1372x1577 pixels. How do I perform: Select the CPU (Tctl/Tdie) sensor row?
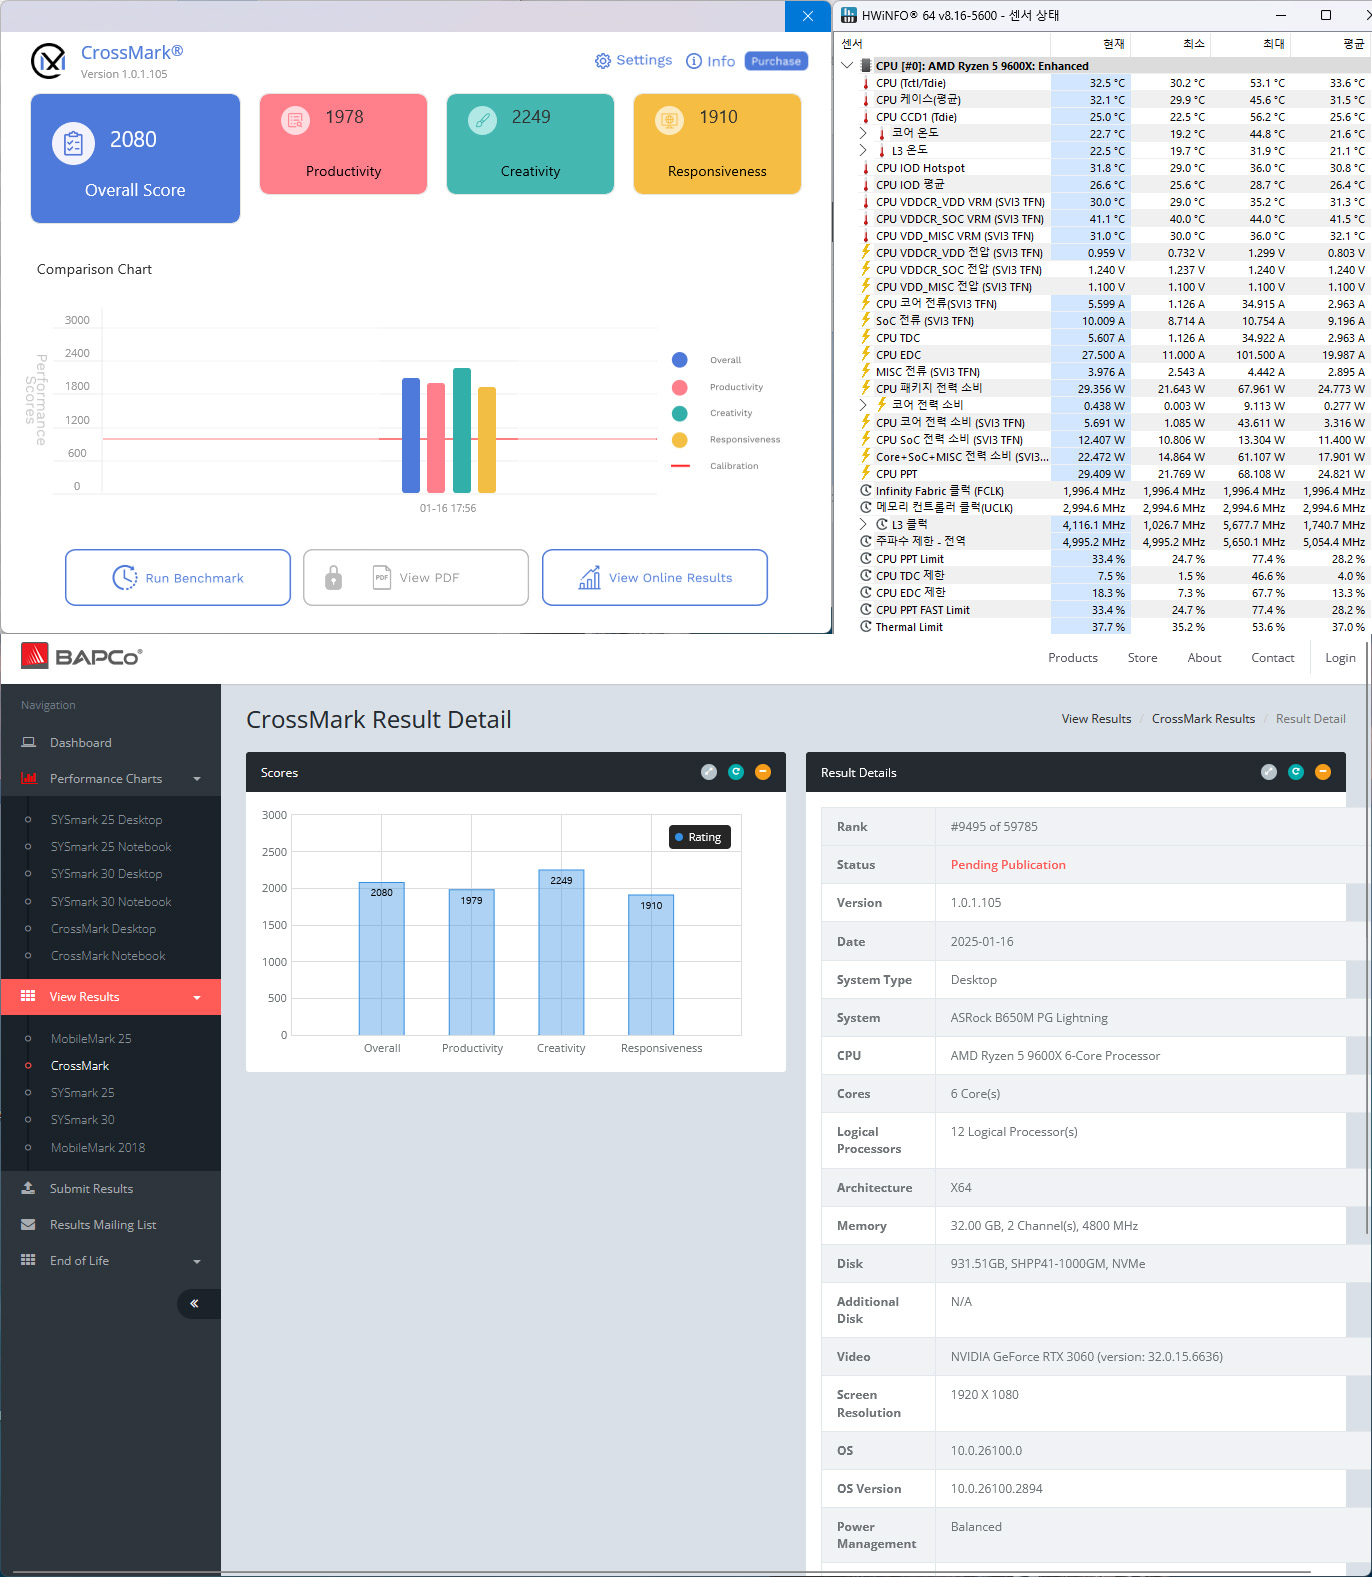pyautogui.click(x=1103, y=83)
